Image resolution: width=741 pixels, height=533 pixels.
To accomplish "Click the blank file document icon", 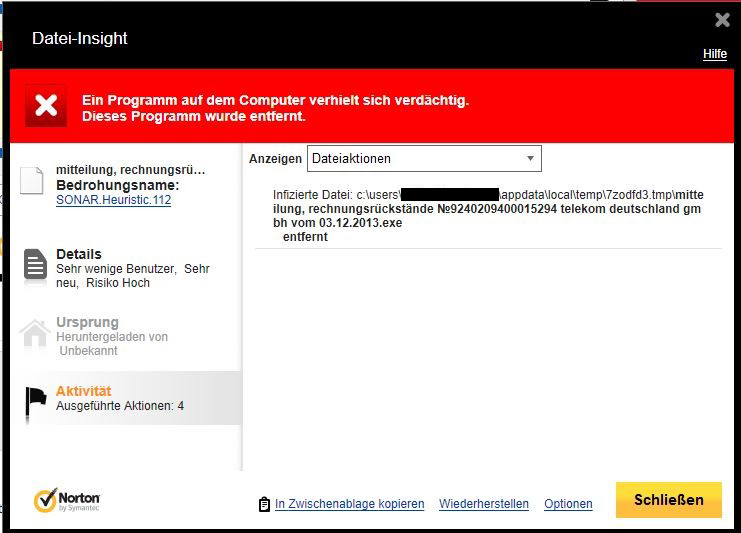I will coord(32,181).
